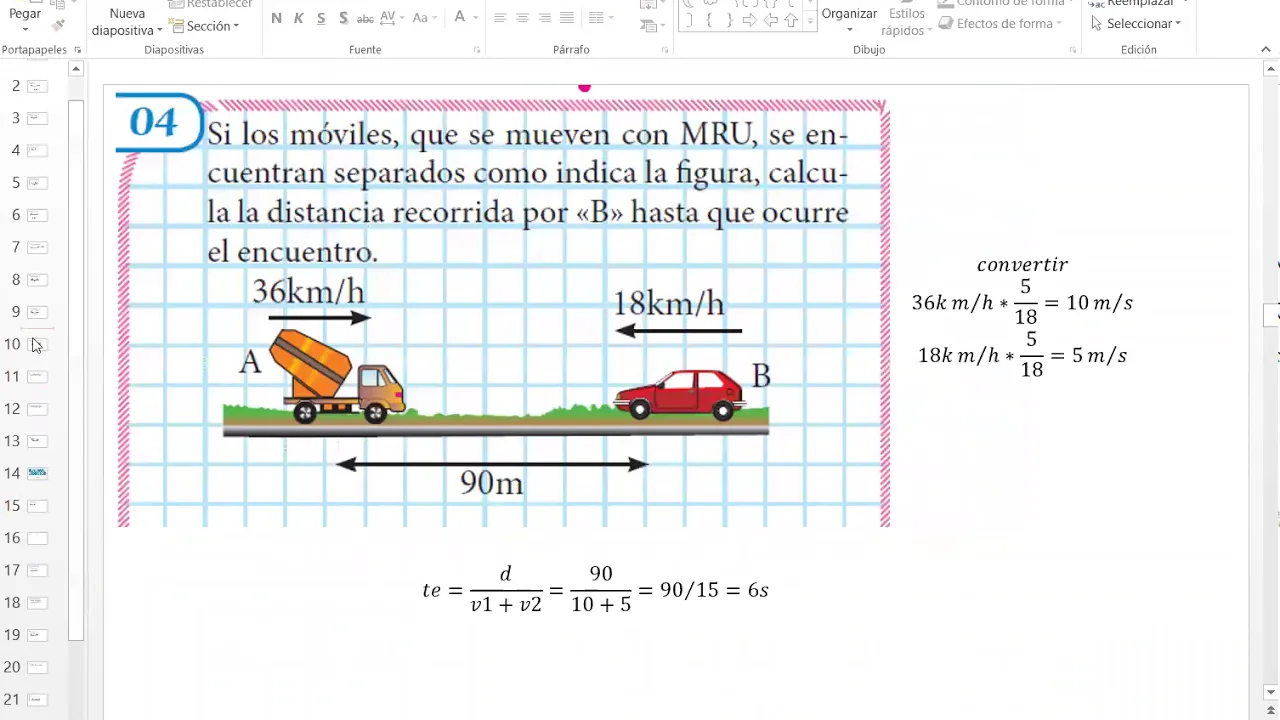Select slide 11 thumbnail
The width and height of the screenshot is (1280, 720).
point(38,376)
